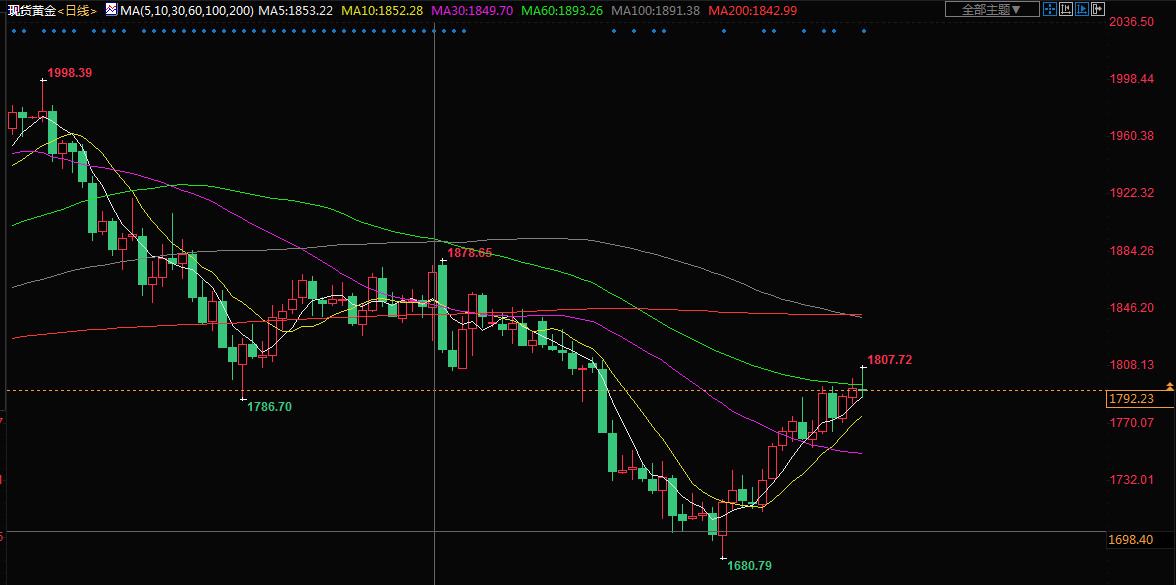Click the 日线 period selector
The width and height of the screenshot is (1176, 585).
[x=77, y=10]
